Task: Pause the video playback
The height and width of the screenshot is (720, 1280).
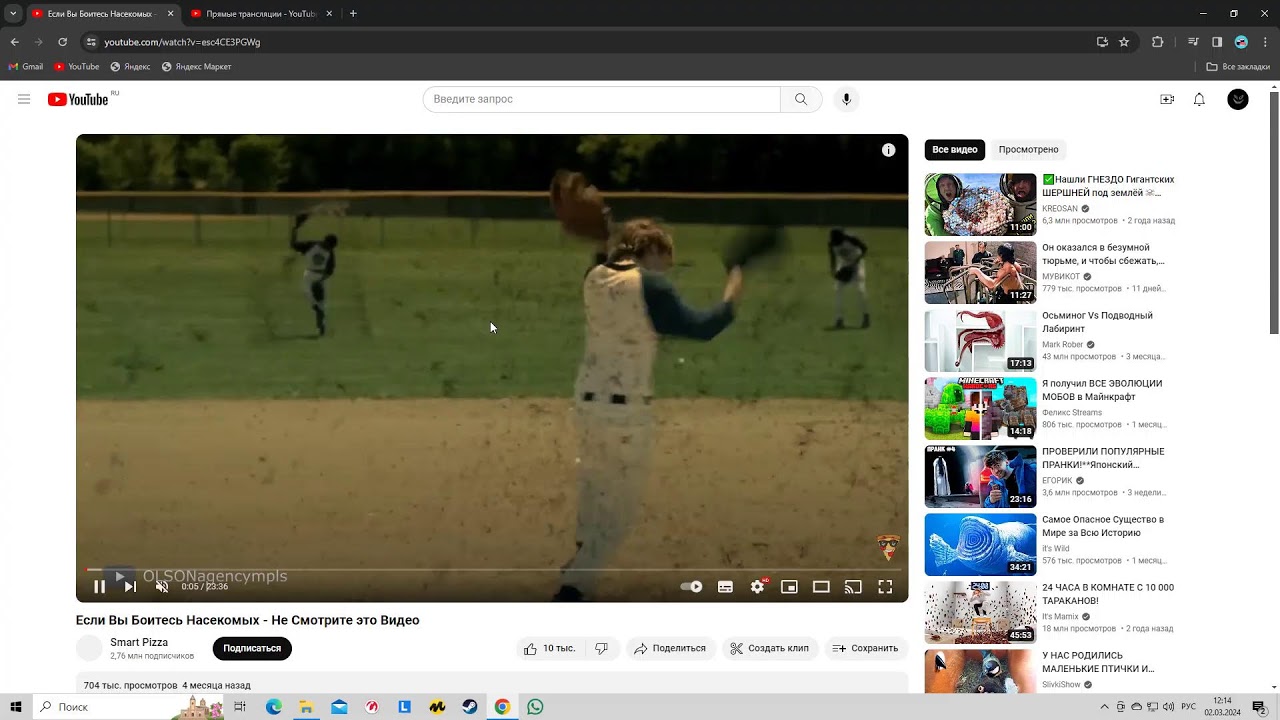Action: coord(99,587)
